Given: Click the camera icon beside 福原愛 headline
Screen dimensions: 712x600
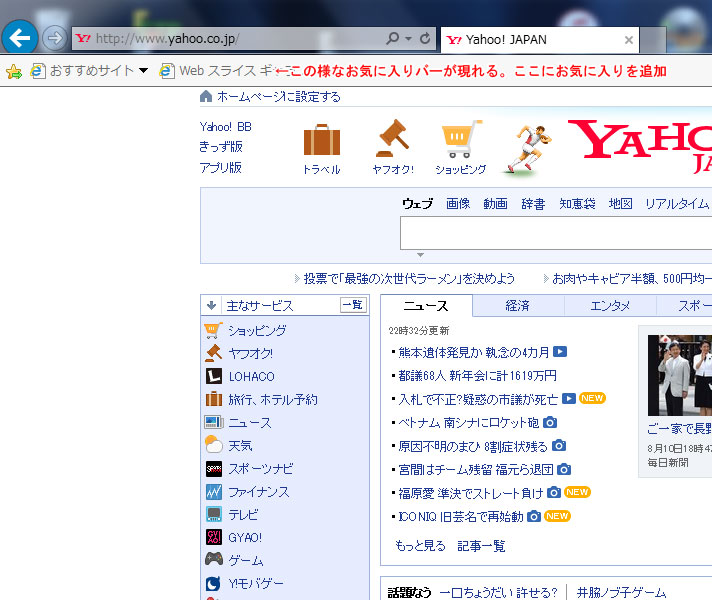Looking at the screenshot, I should point(553,493).
